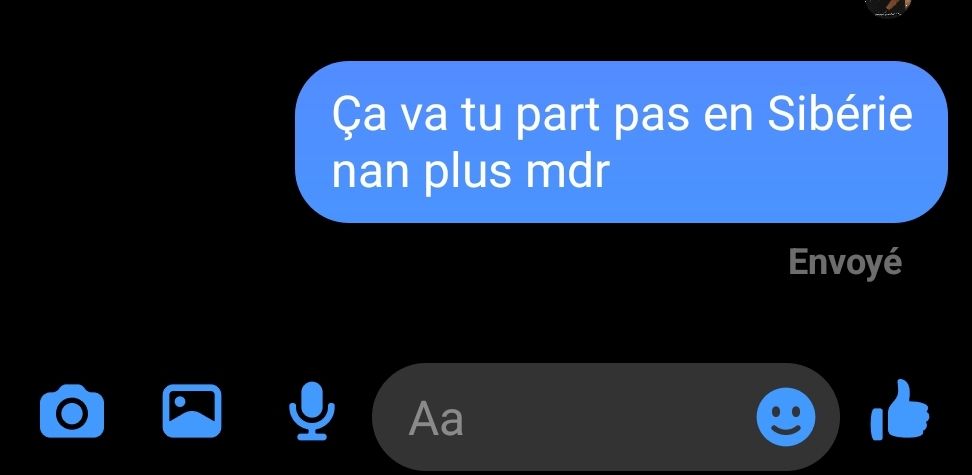Choose the image attachment icon

[192, 411]
